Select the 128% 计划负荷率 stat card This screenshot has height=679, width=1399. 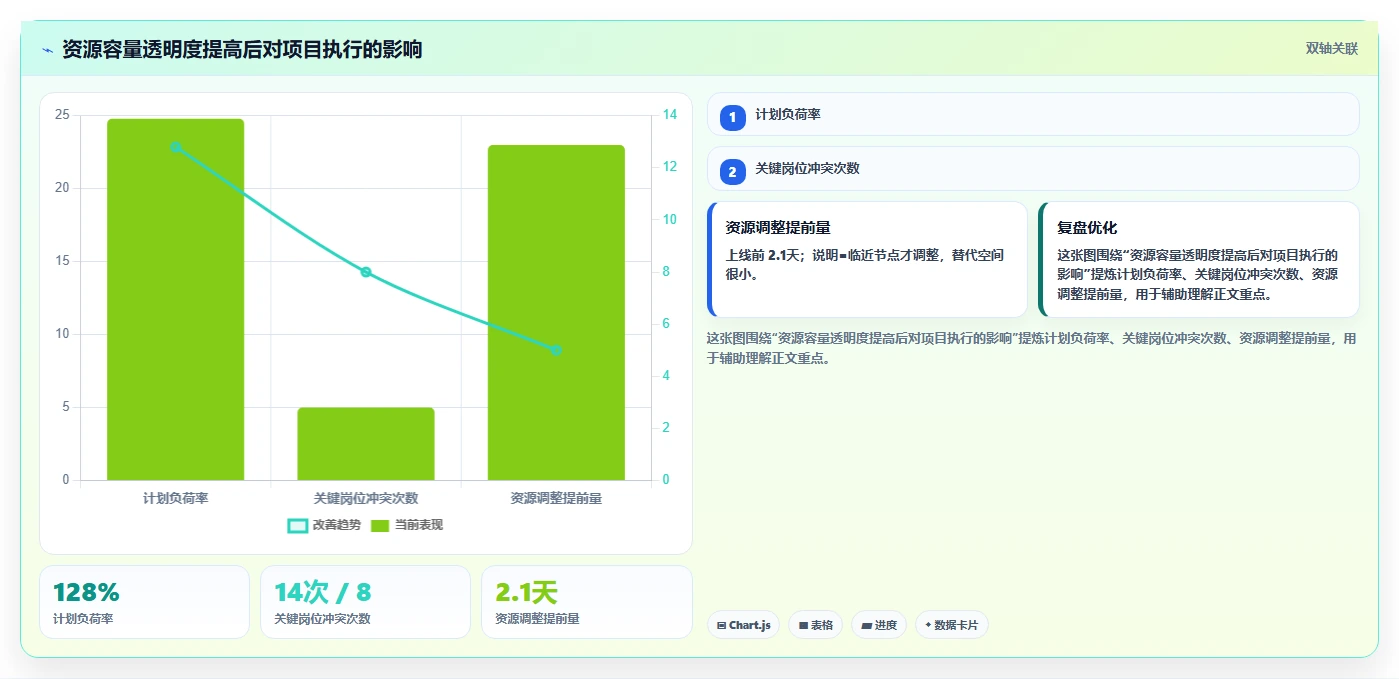(144, 602)
